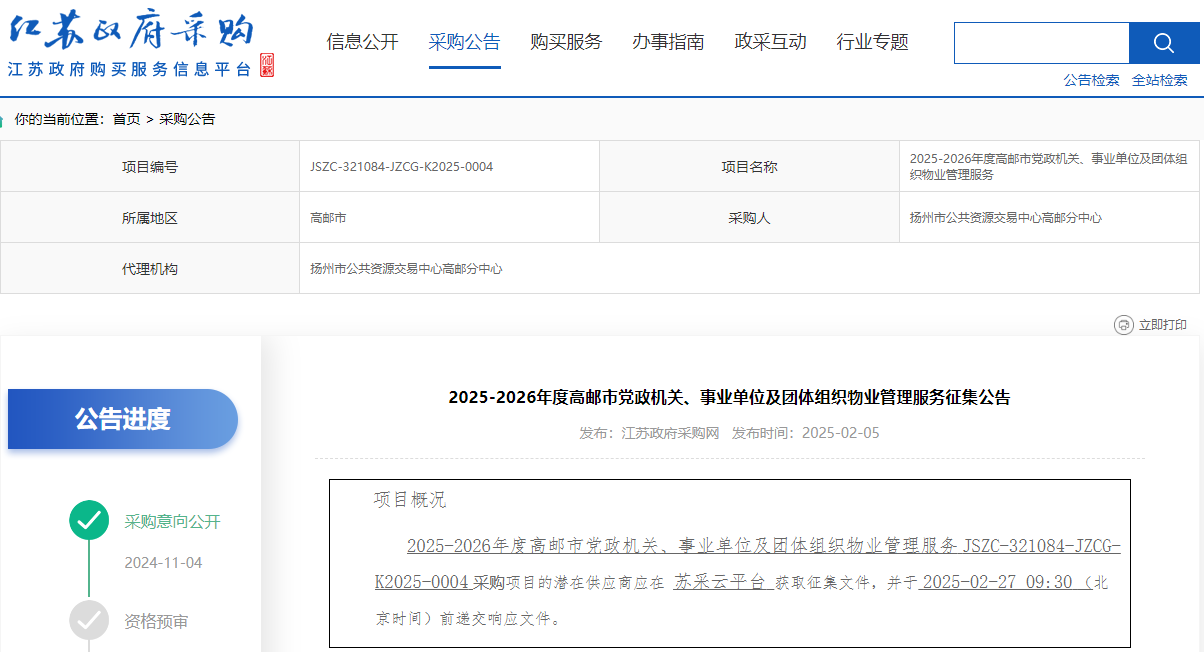
Task: Open the 行业专题 menu
Action: tap(871, 43)
